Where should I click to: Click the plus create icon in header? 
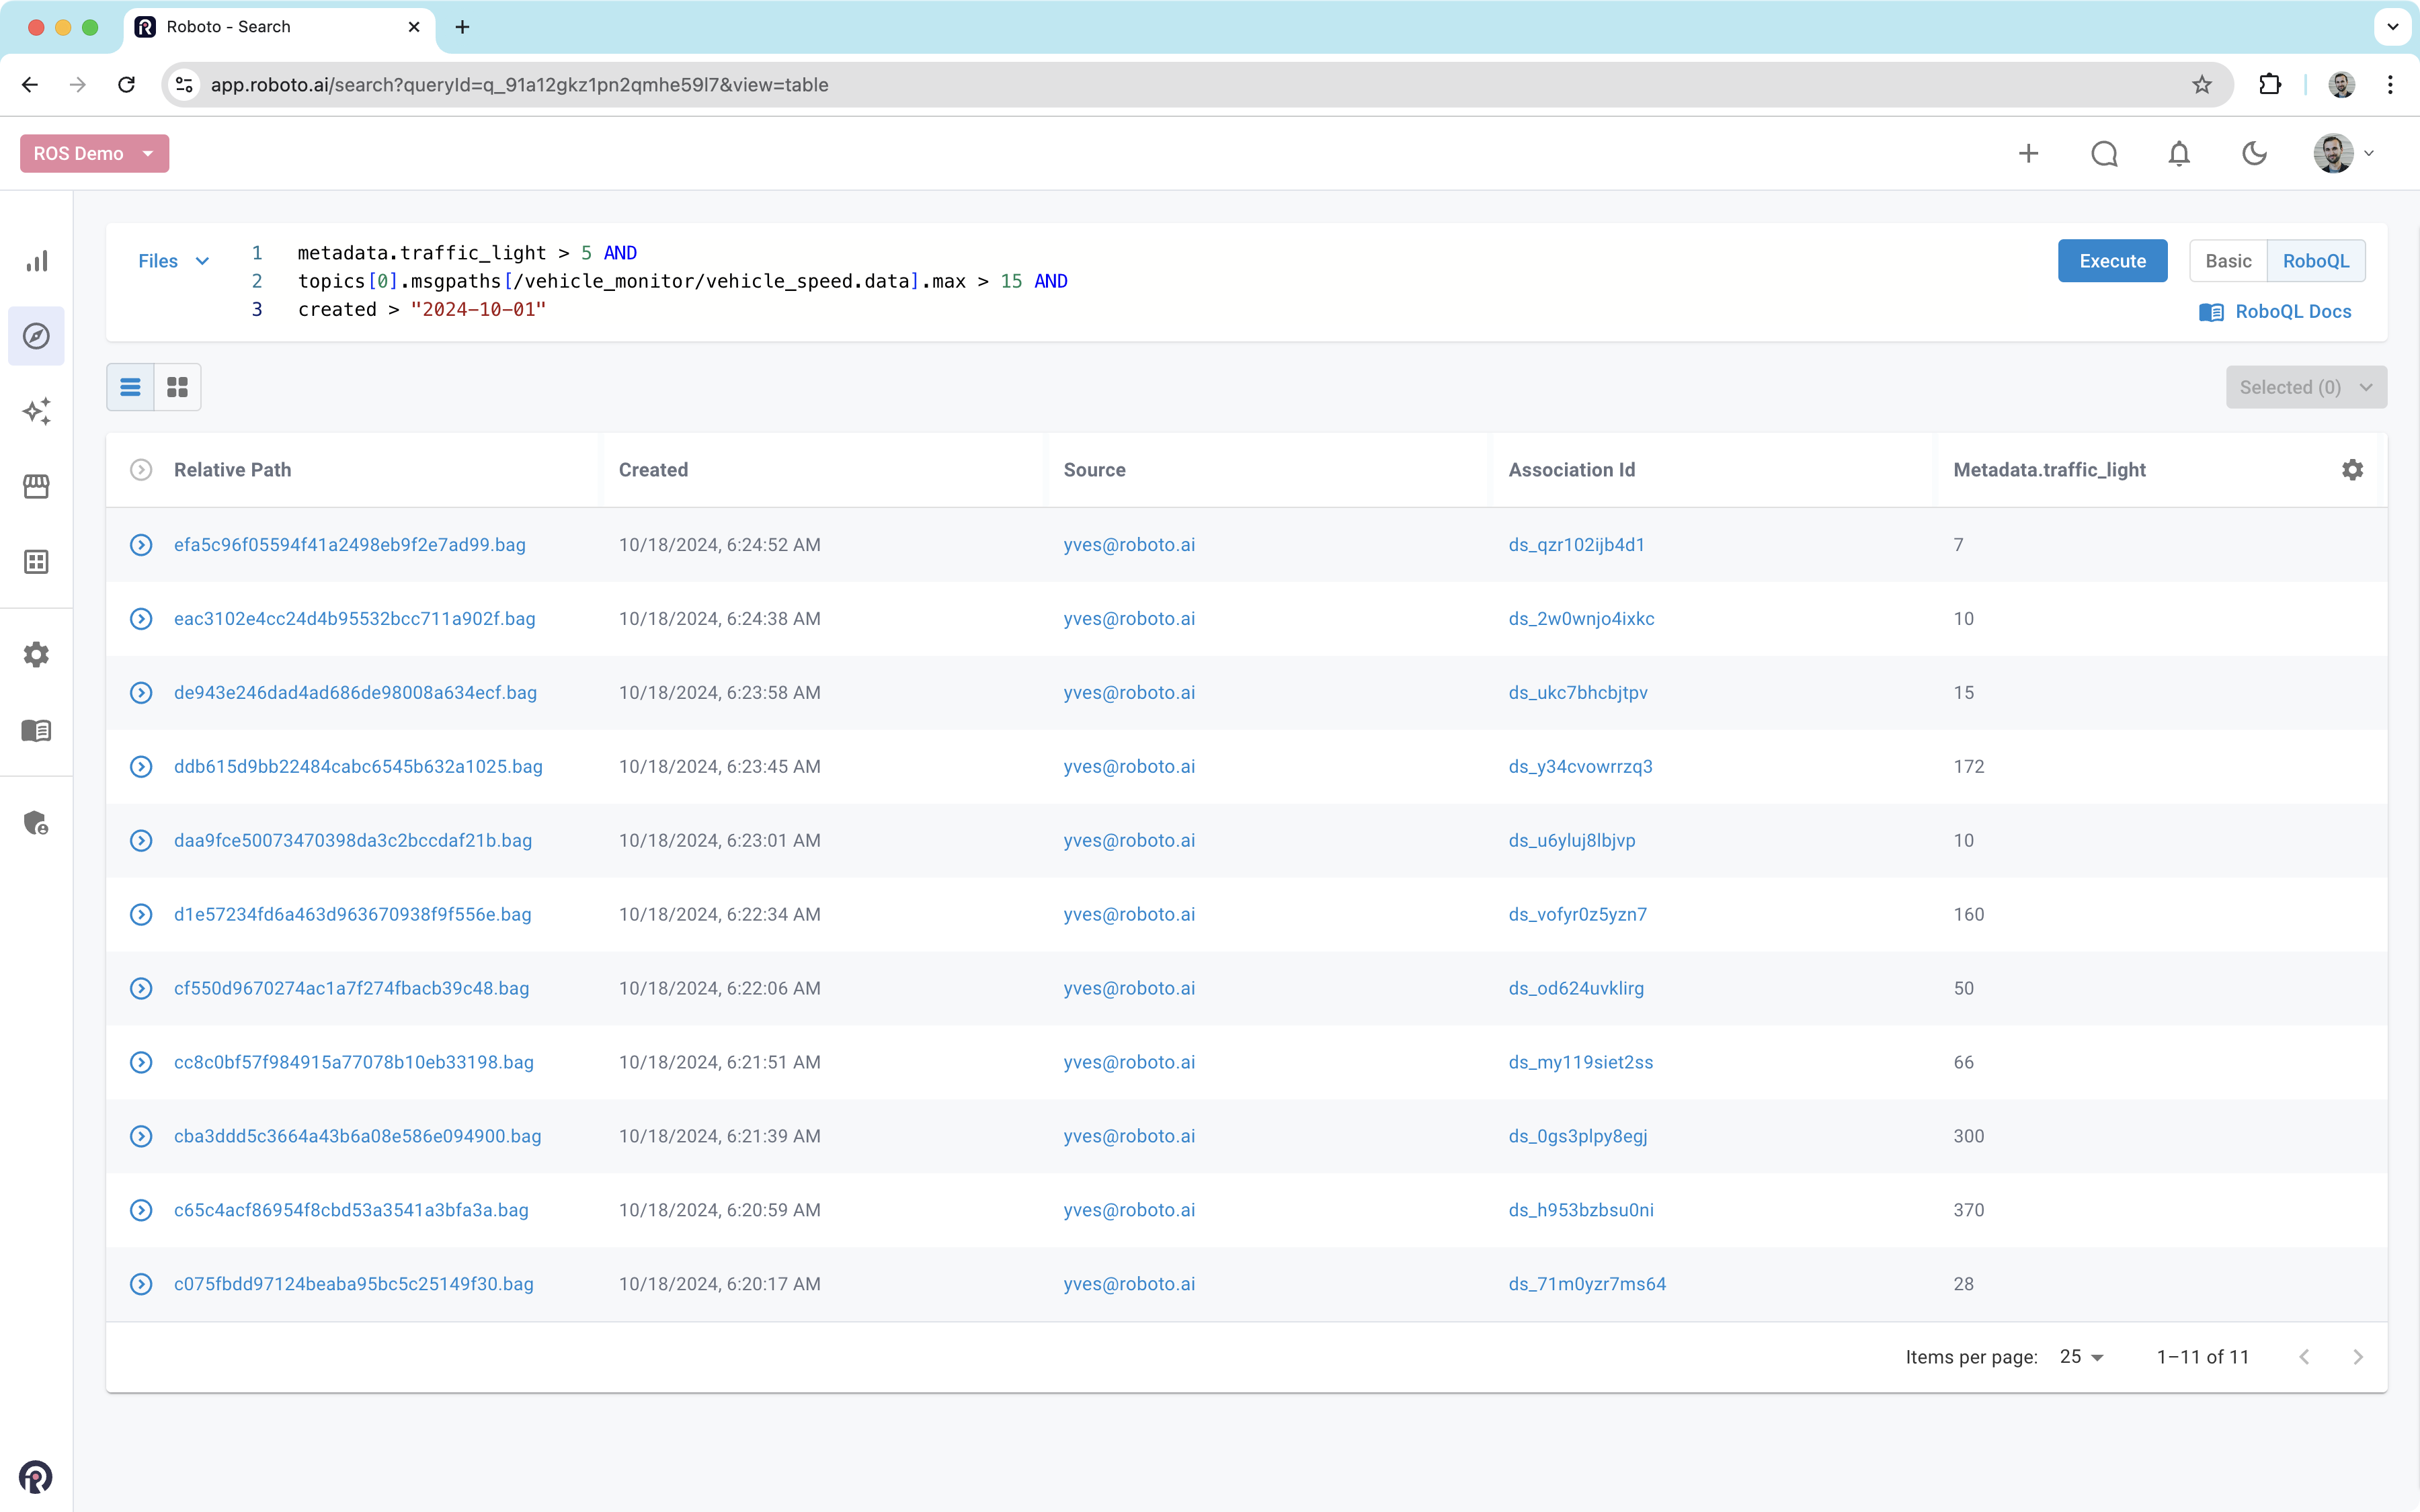pos(2028,154)
